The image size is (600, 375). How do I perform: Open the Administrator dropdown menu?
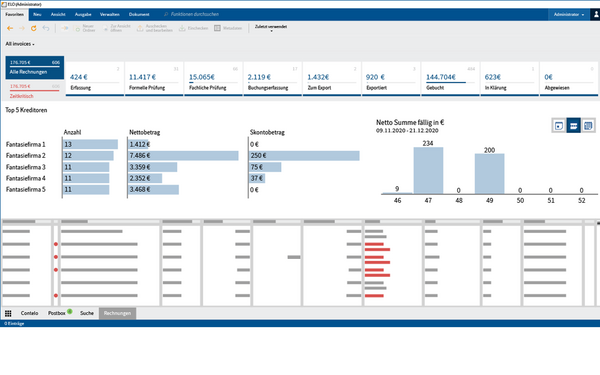pyautogui.click(x=569, y=15)
